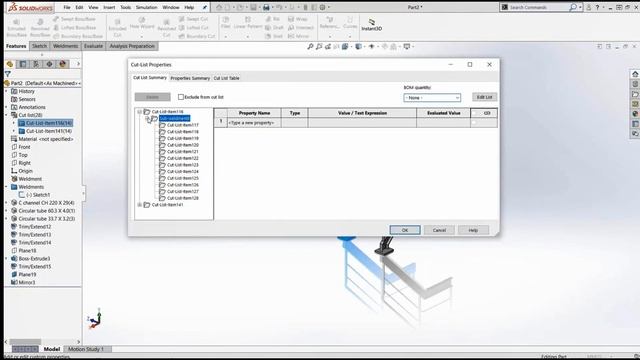Click the Linear Pattern tool
The image size is (640, 360).
click(x=248, y=23)
